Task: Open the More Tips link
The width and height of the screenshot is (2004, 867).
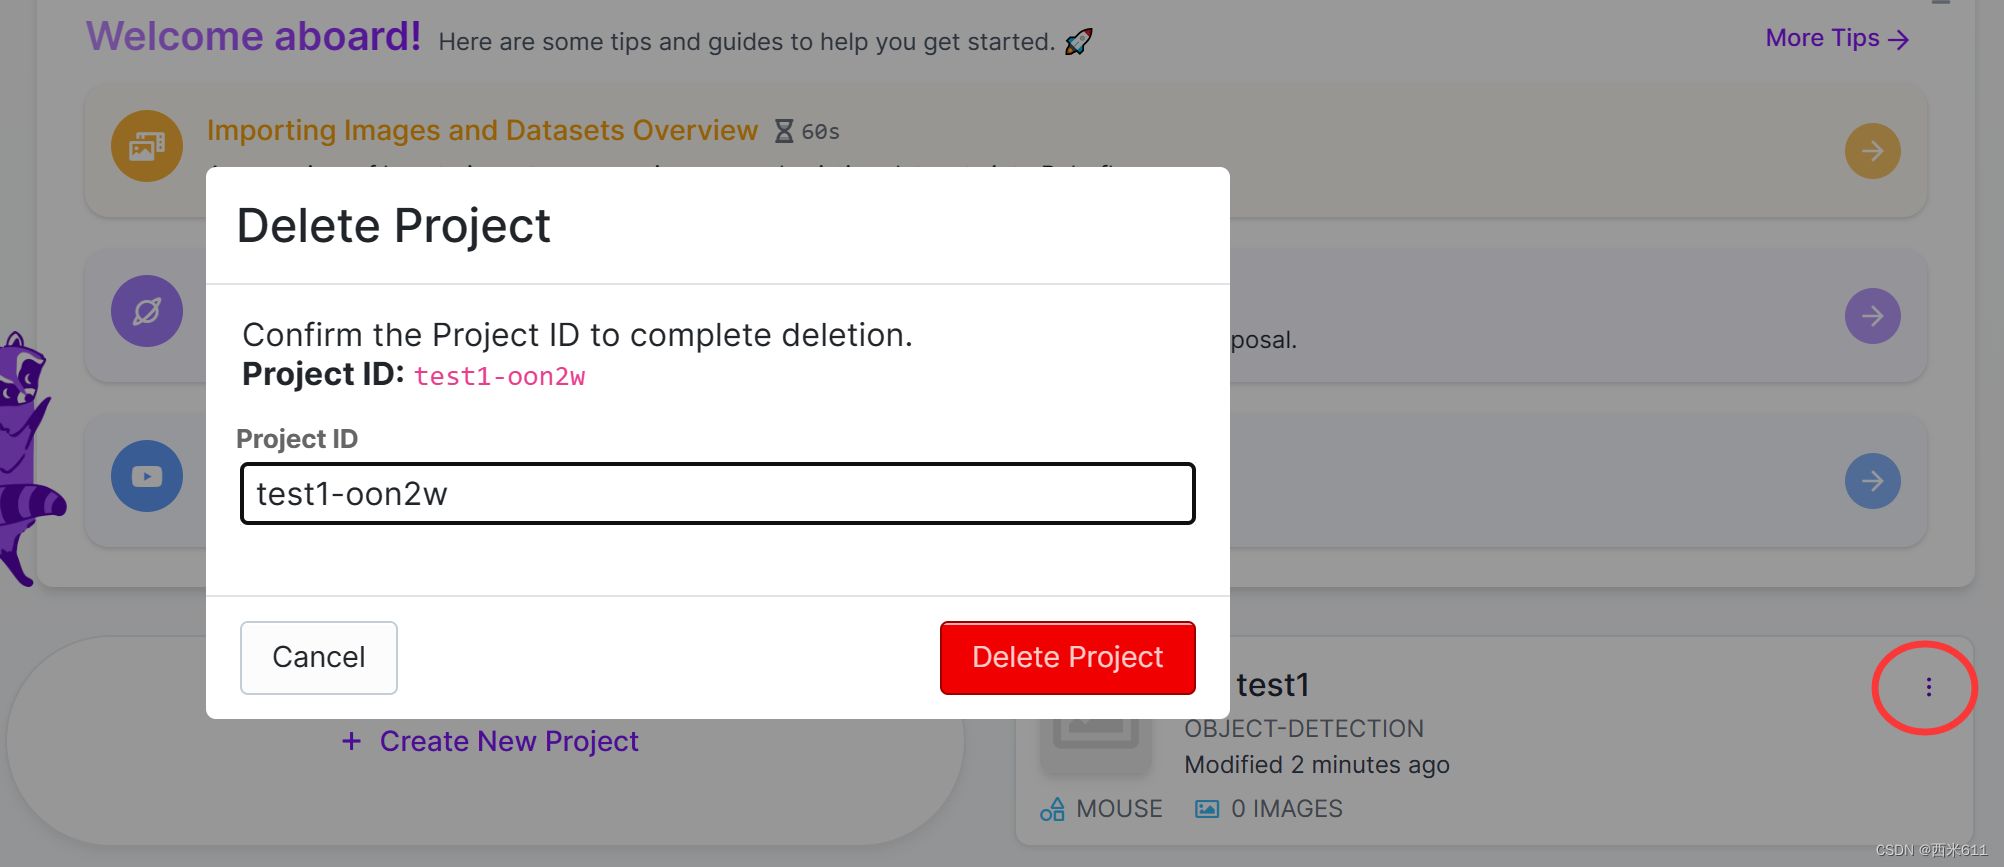Action: [x=1837, y=38]
